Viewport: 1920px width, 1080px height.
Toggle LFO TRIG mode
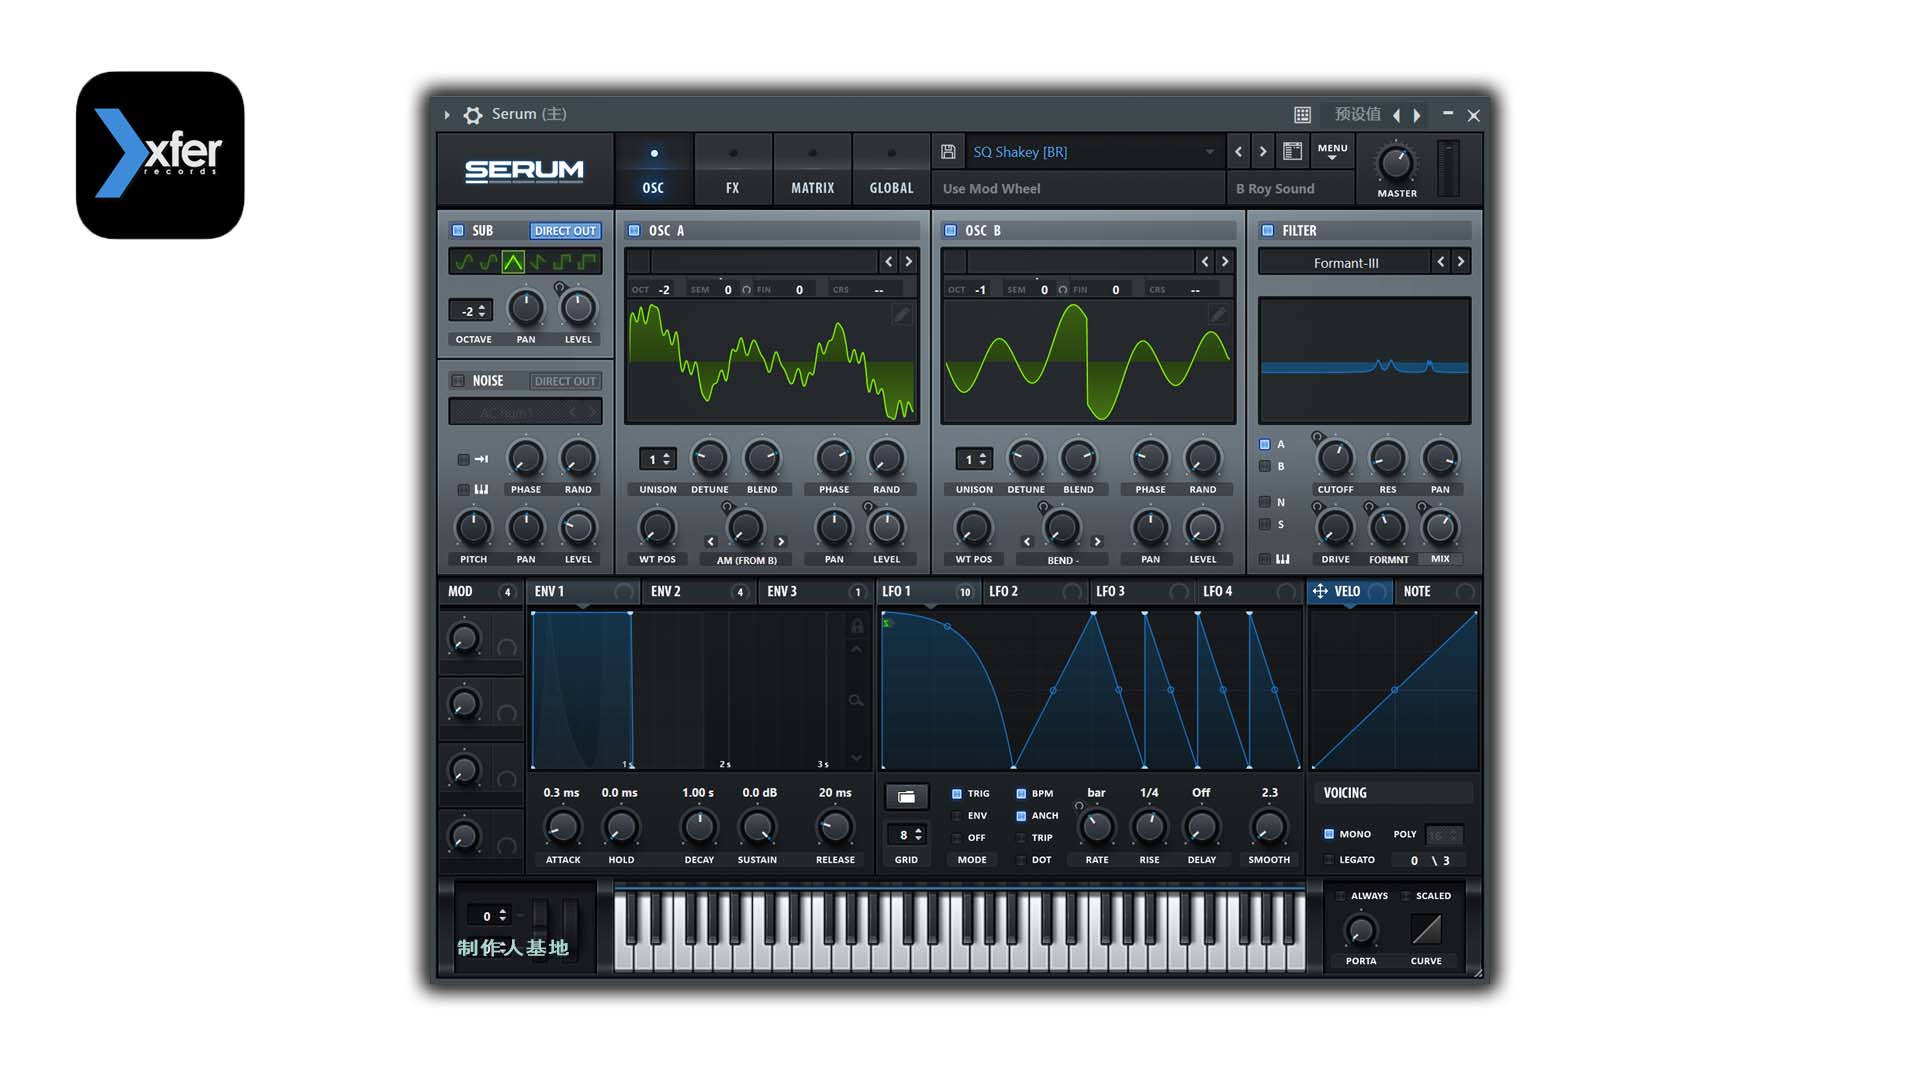[x=957, y=793]
